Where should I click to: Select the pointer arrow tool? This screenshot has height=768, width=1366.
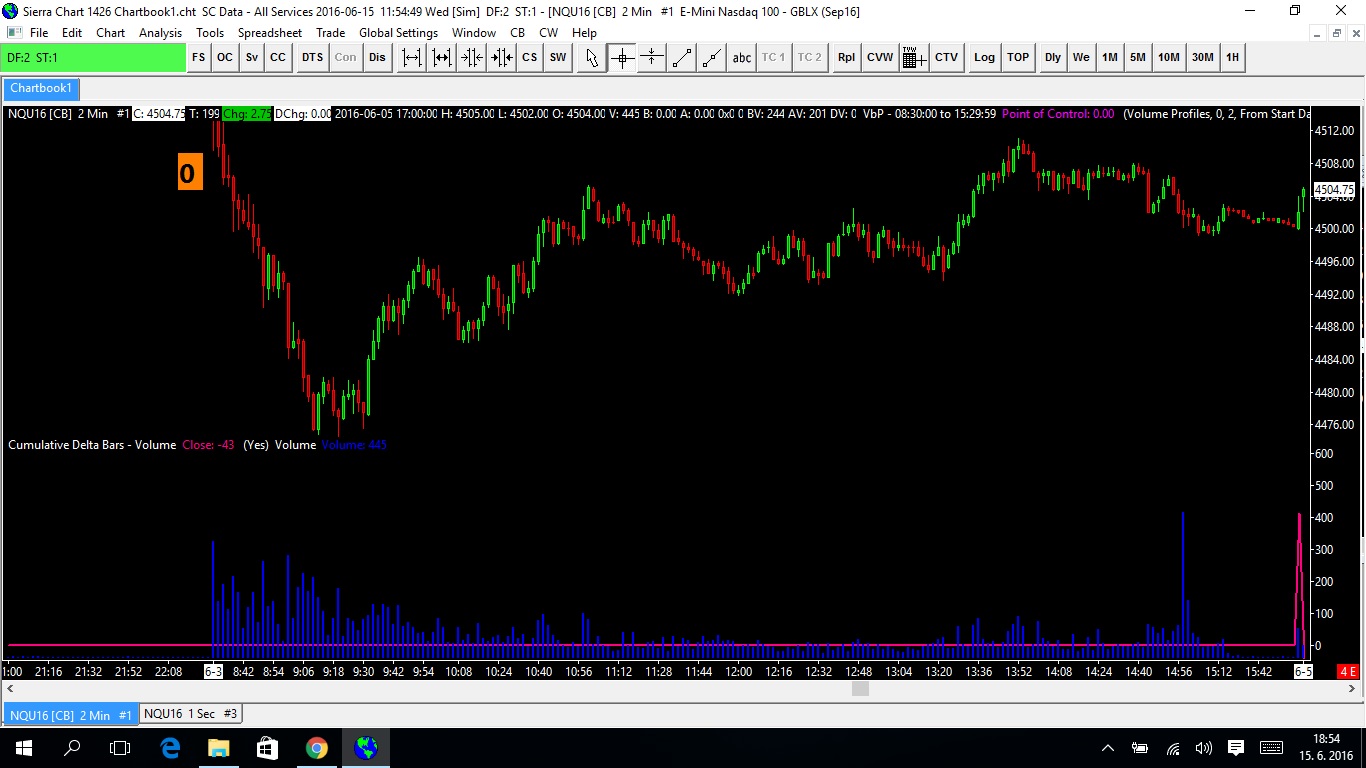592,57
